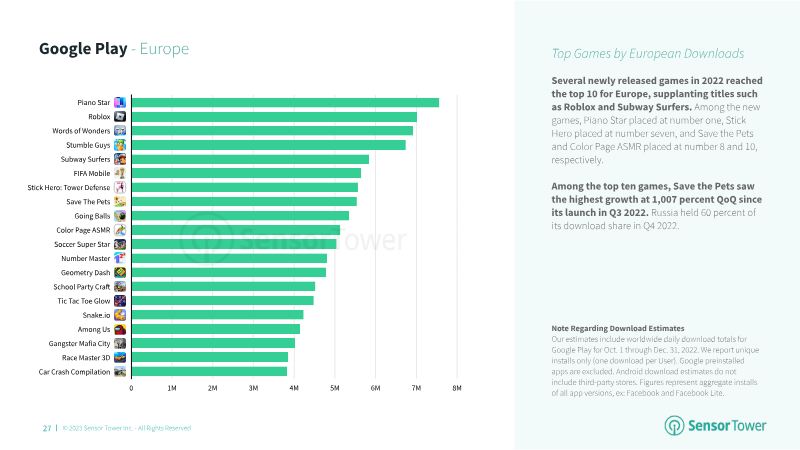The width and height of the screenshot is (800, 450).
Task: Click the Words of Wonders bar
Action: (x=272, y=131)
